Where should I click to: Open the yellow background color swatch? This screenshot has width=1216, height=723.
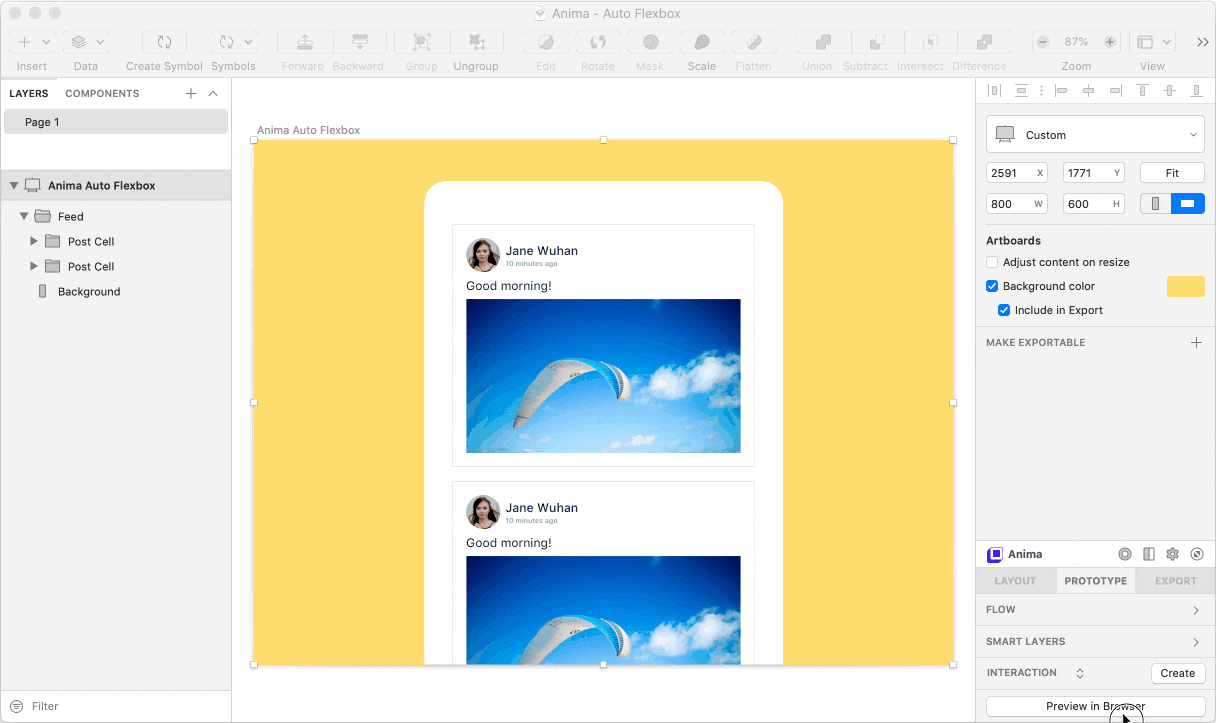(x=1185, y=287)
